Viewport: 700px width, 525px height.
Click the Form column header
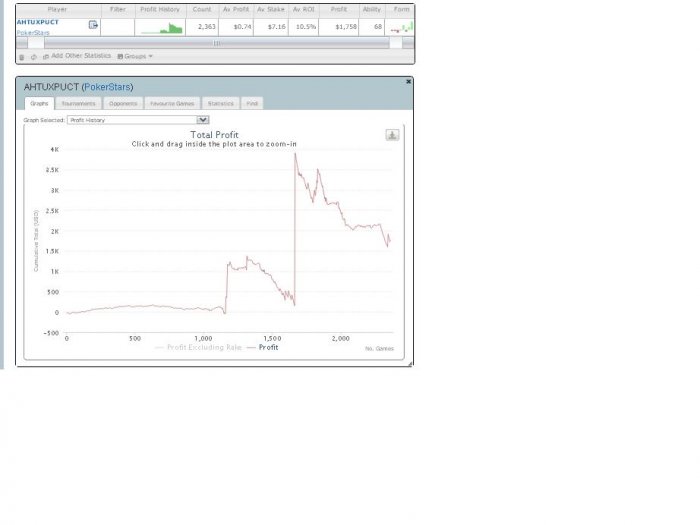401,9
